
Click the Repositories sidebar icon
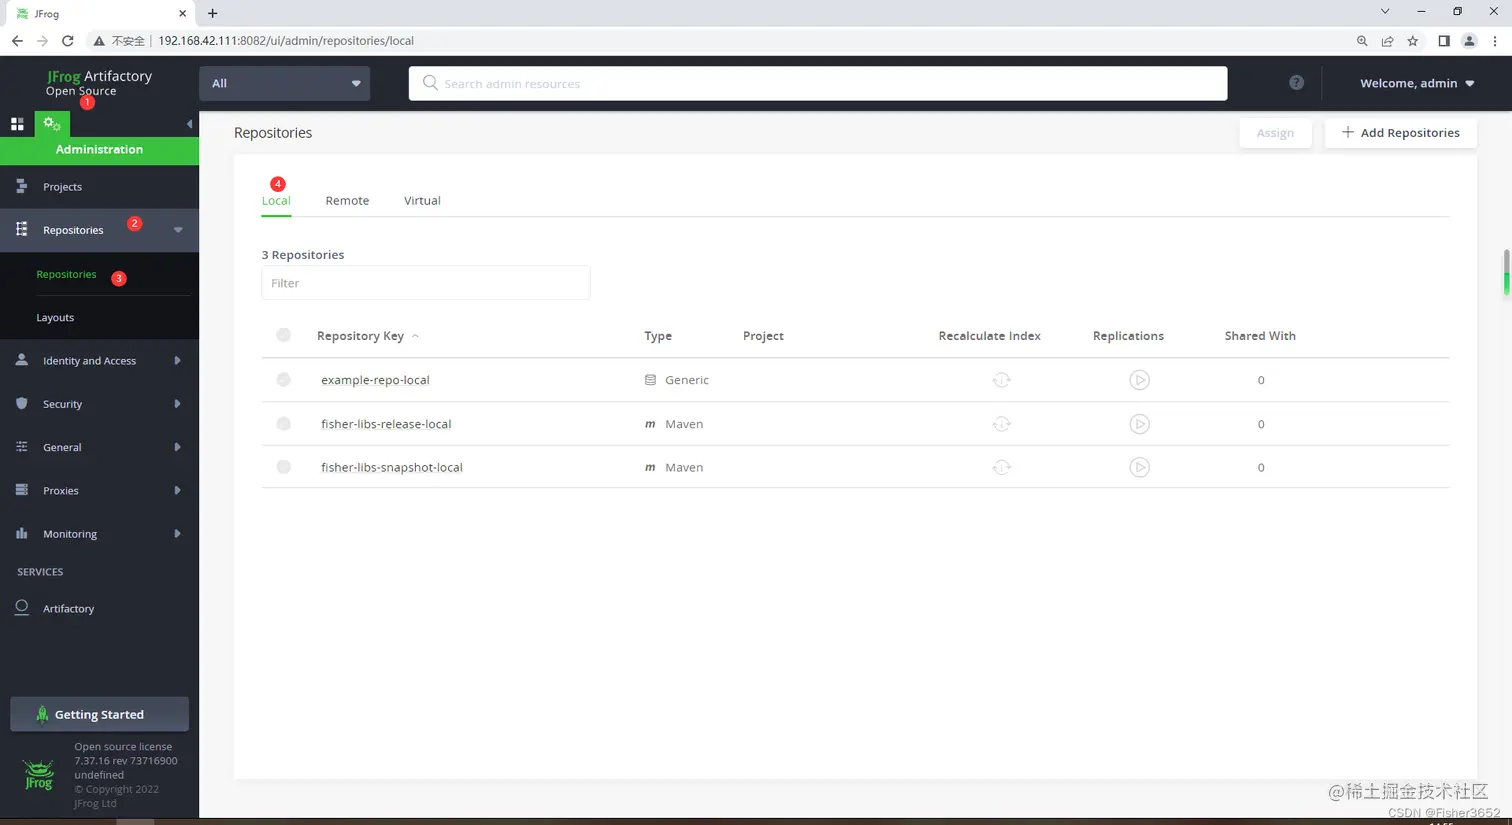point(21,230)
